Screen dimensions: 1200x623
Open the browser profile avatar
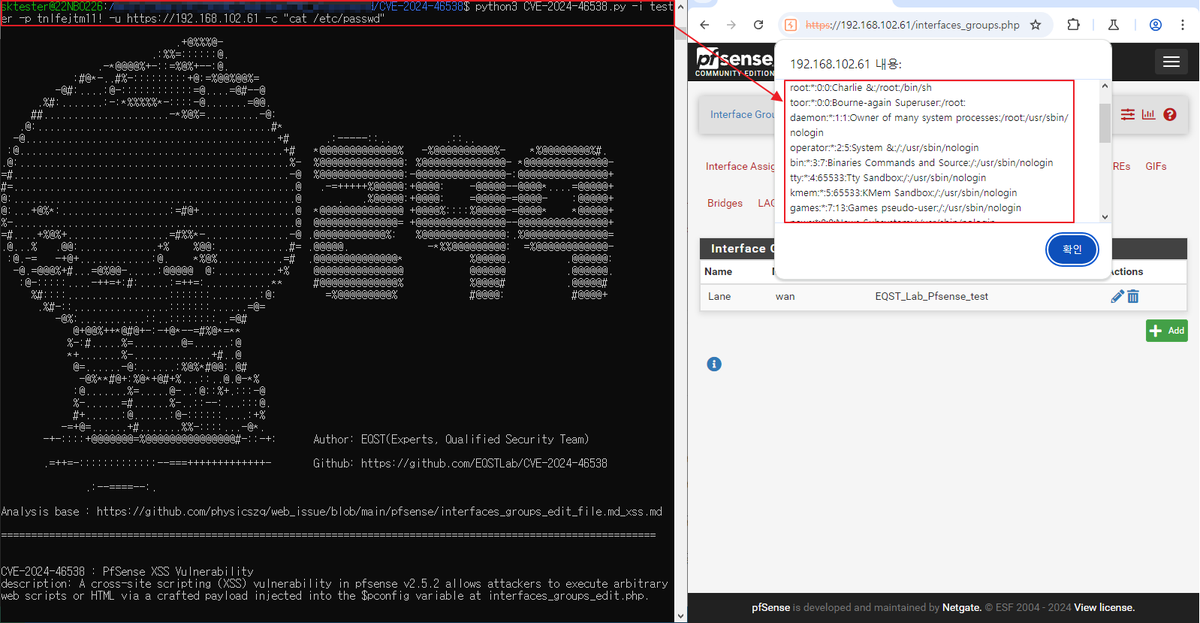coord(1156,25)
